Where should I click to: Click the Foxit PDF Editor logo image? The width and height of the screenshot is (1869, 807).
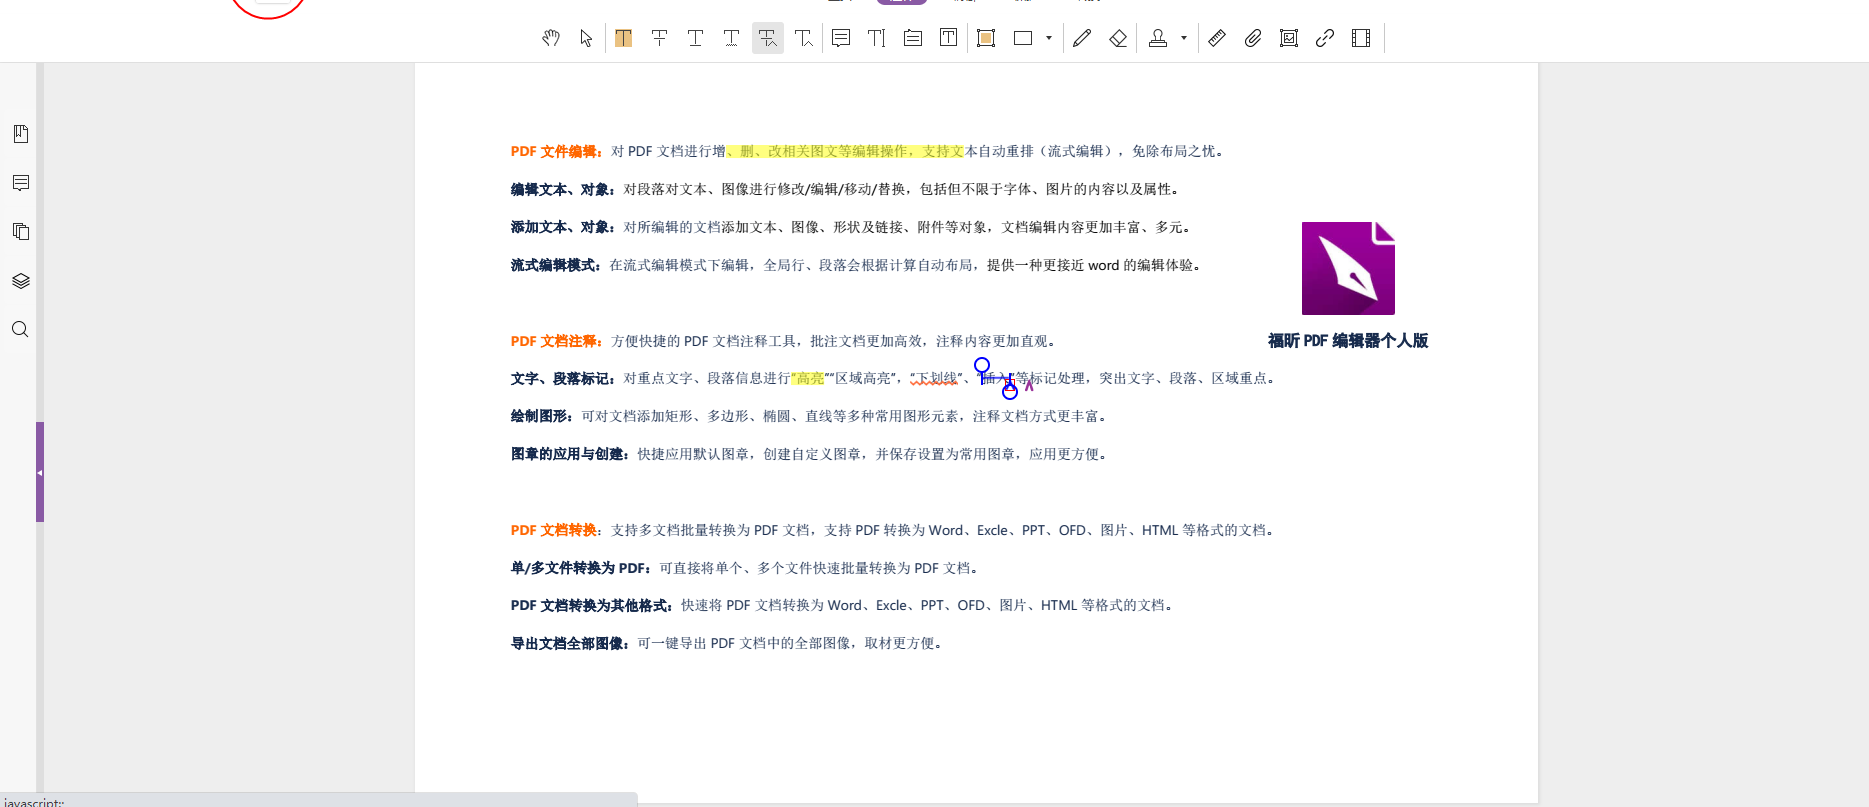pyautogui.click(x=1348, y=268)
